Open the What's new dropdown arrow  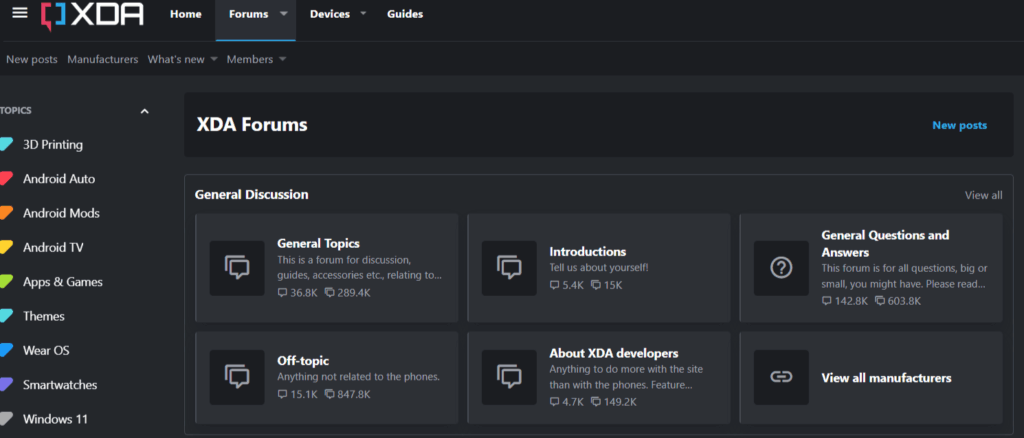[214, 59]
